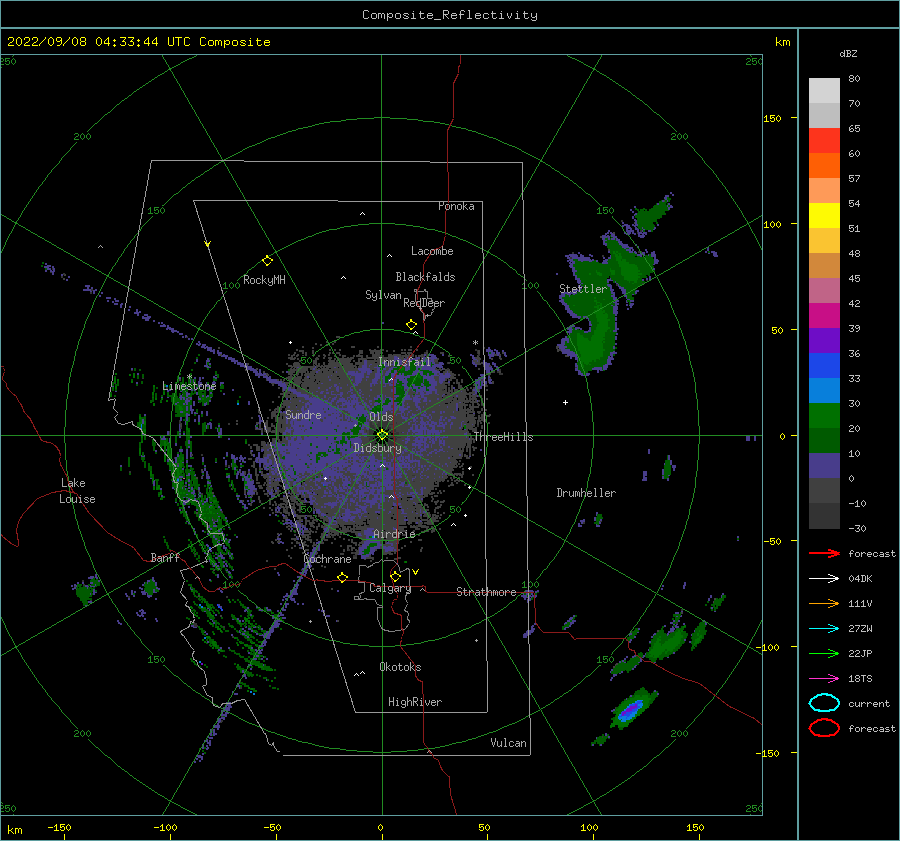Click the Innisfail label
Image resolution: width=900 pixels, height=841 pixels.
coord(404,362)
